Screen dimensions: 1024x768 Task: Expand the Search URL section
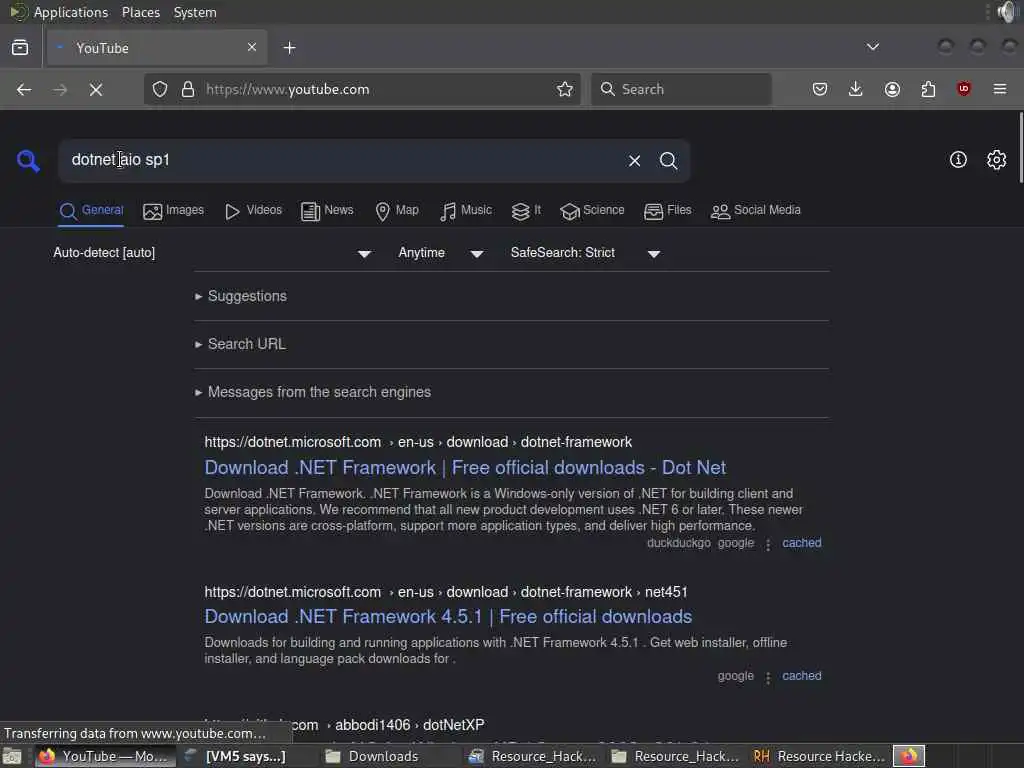pyautogui.click(x=240, y=344)
